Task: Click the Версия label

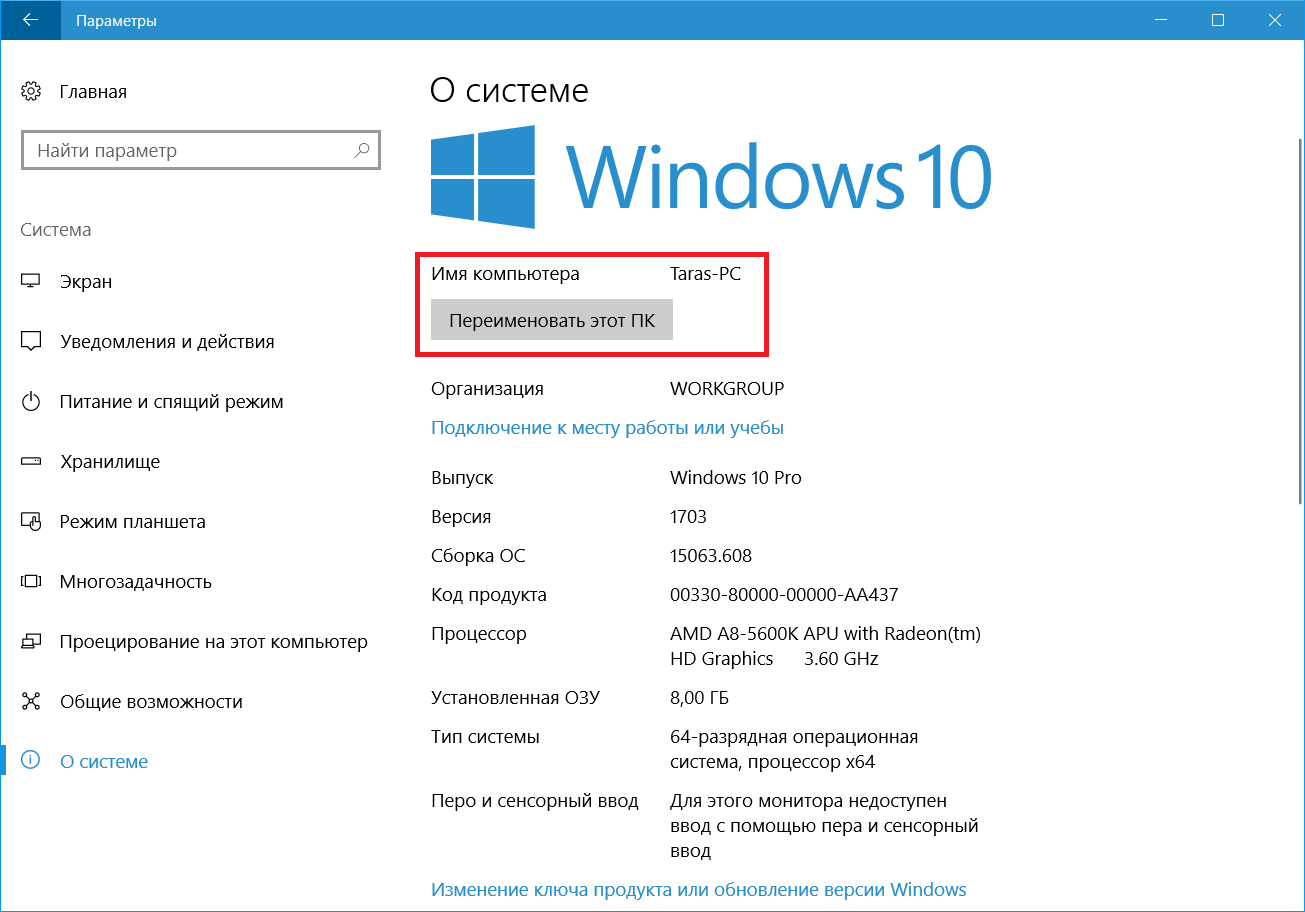Action: tap(461, 517)
